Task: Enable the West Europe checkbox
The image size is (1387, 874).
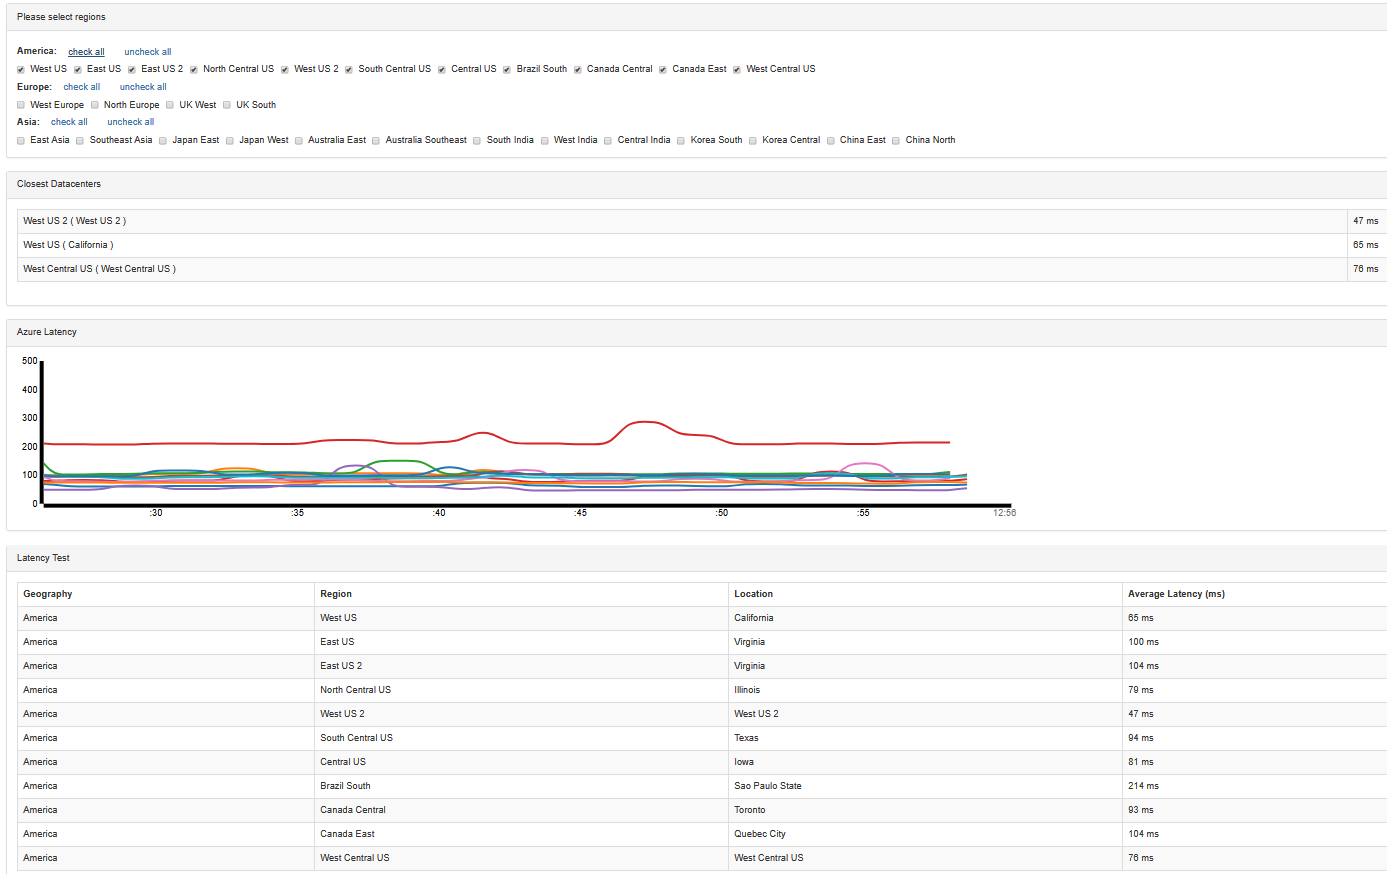Action: tap(20, 105)
